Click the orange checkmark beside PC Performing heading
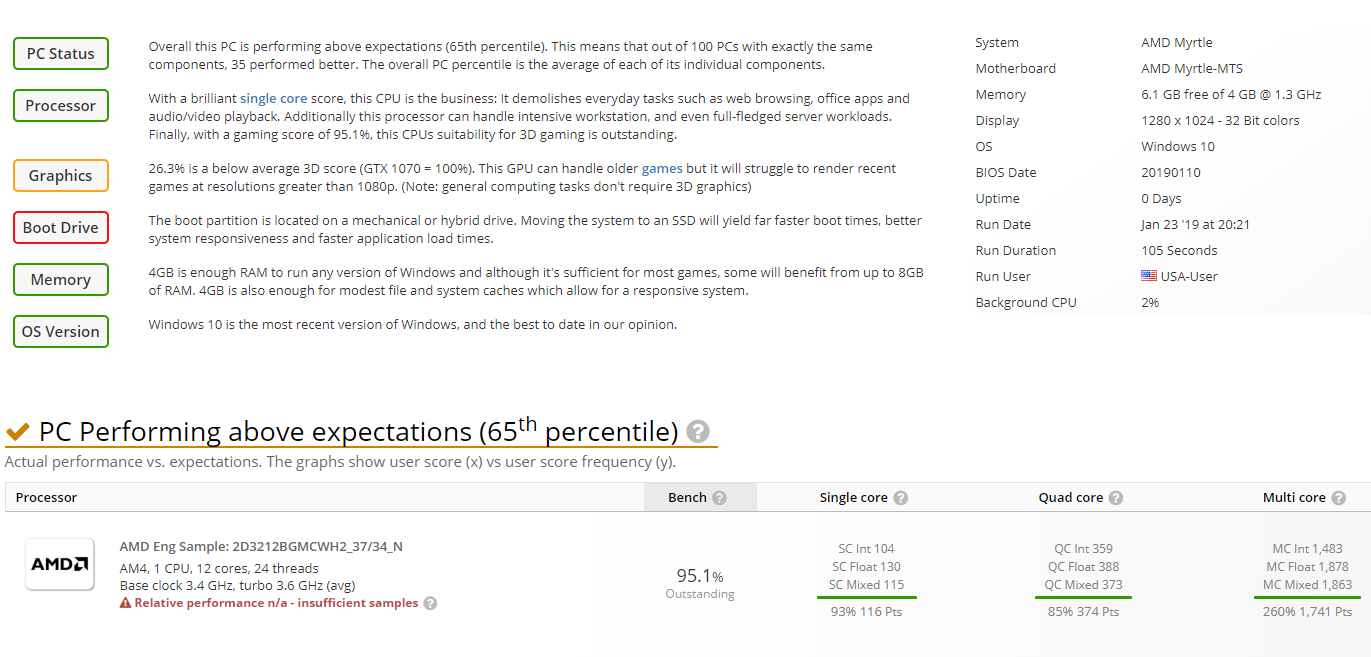This screenshot has width=1371, height=657. pos(18,432)
